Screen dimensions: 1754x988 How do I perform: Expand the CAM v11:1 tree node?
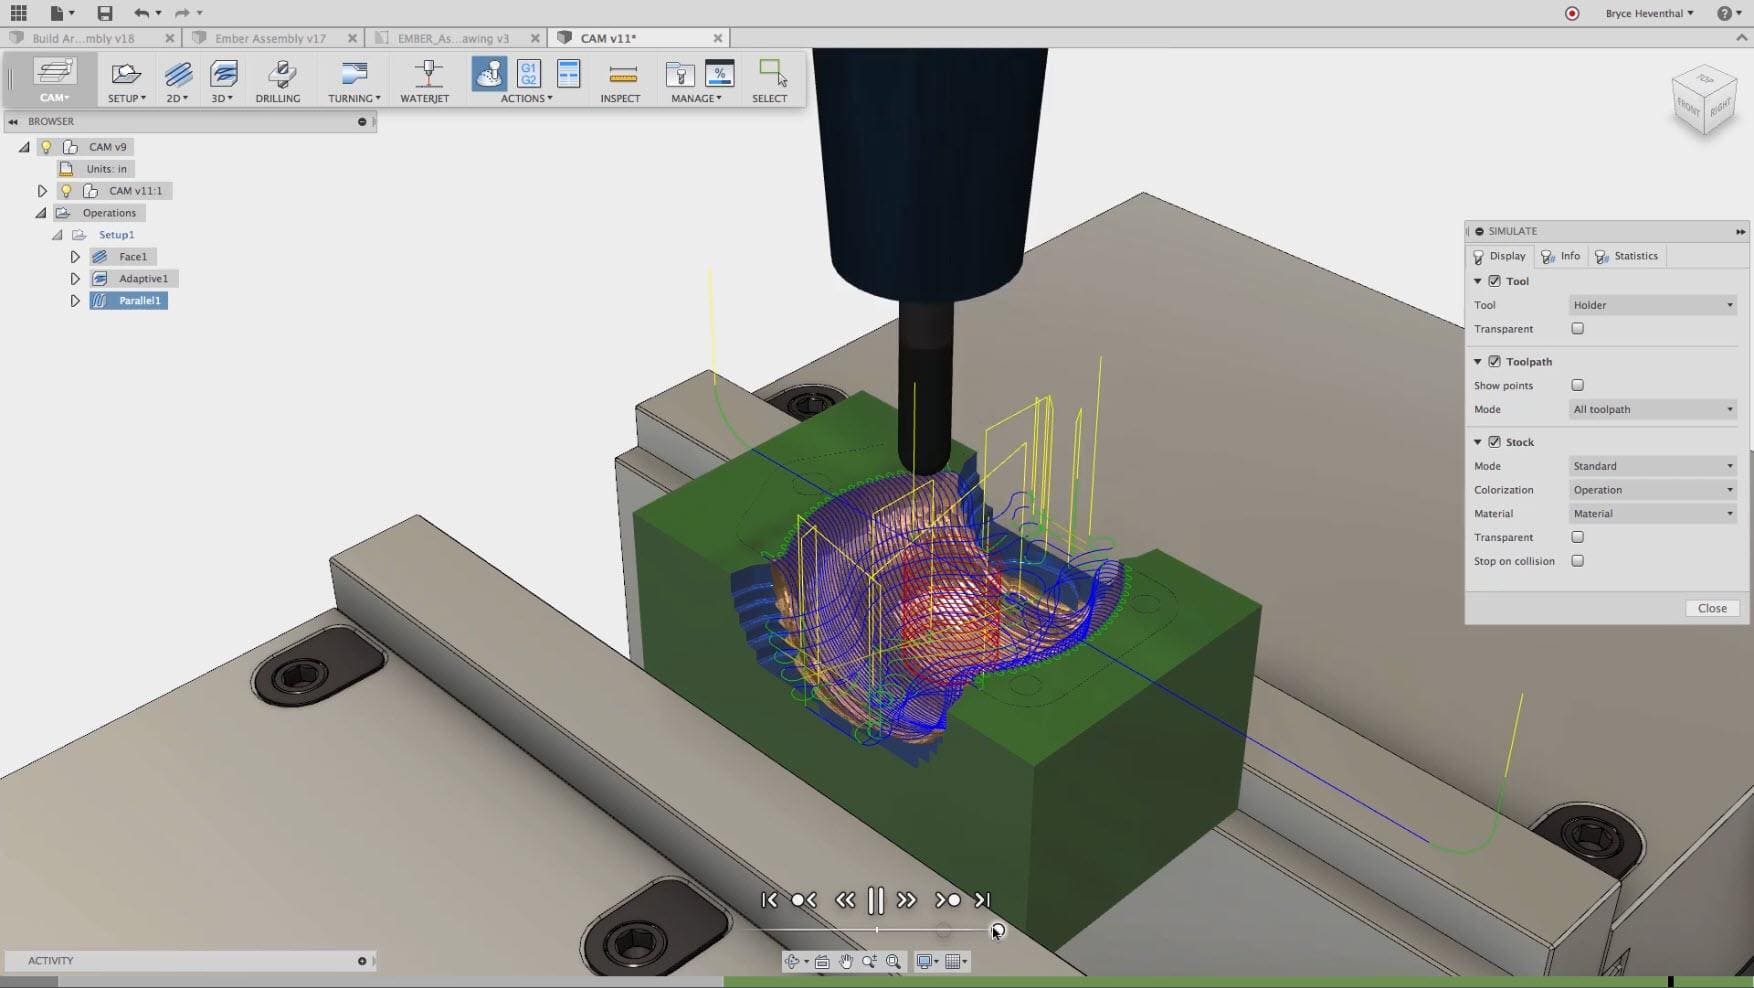pyautogui.click(x=42, y=190)
